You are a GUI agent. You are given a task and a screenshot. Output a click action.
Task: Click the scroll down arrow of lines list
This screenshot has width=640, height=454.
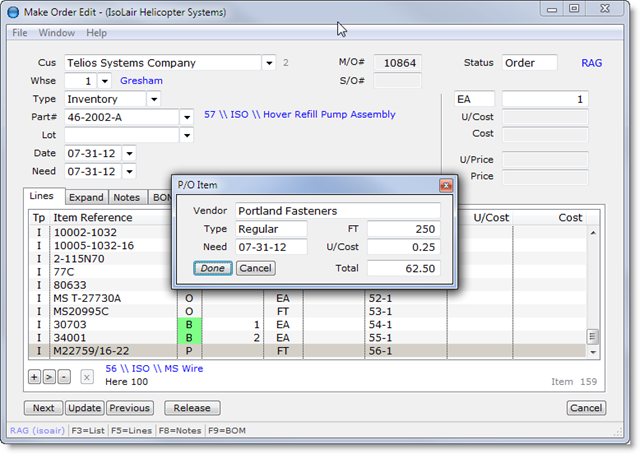point(592,352)
